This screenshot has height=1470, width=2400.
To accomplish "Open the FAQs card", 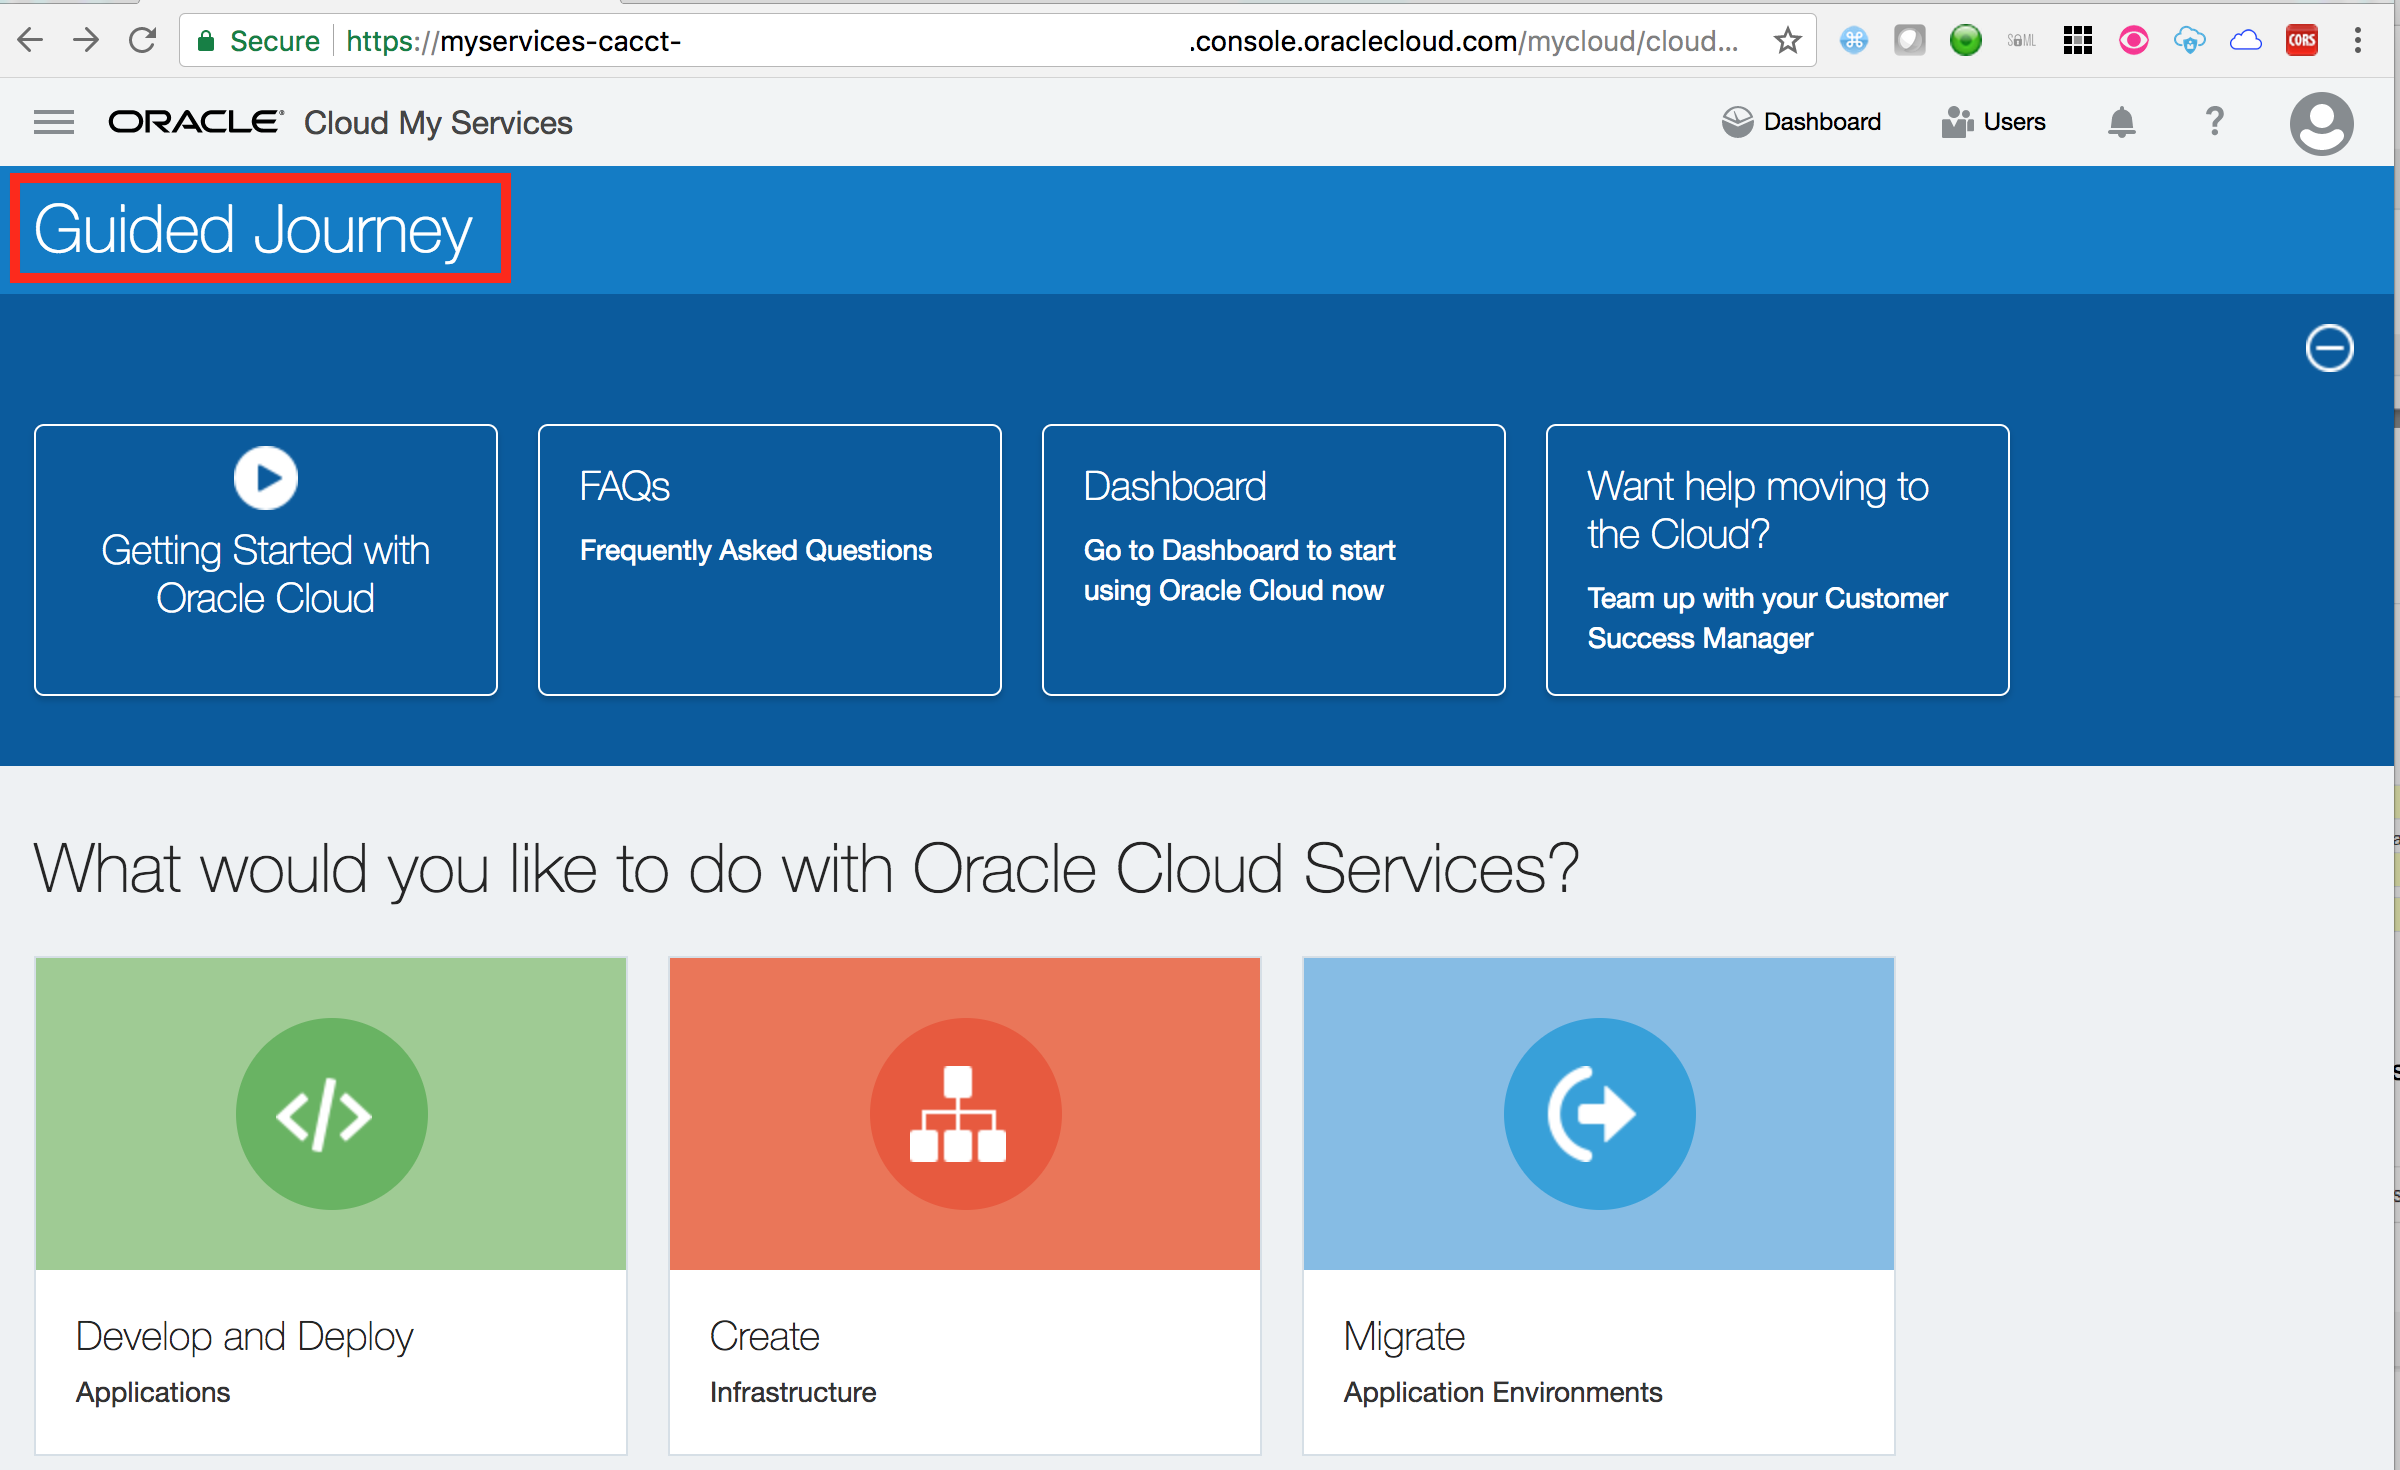I will pyautogui.click(x=770, y=560).
